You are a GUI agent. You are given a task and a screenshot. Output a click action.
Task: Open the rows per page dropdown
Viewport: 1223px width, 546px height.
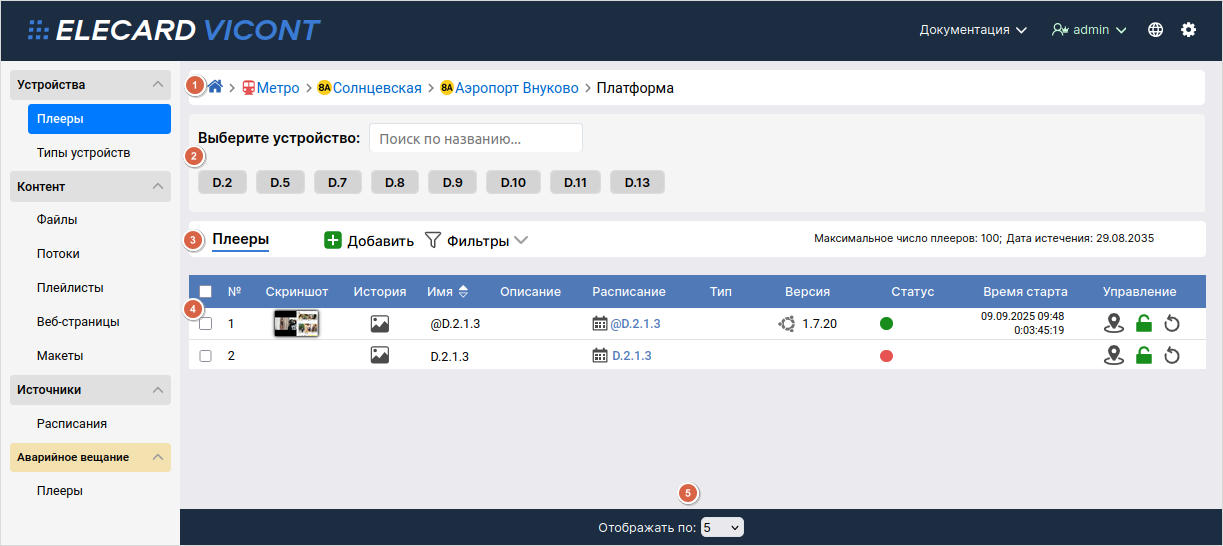[x=722, y=527]
